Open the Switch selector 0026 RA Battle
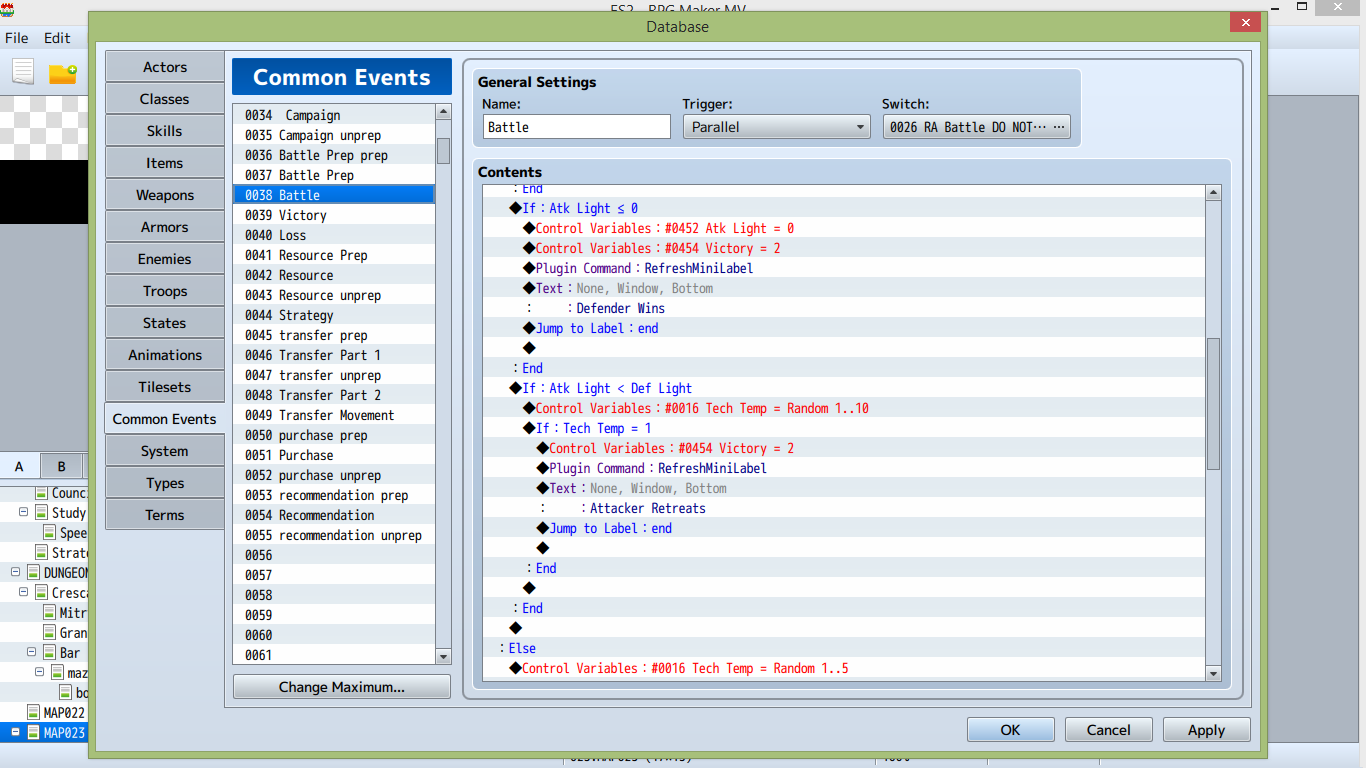The width and height of the screenshot is (1366, 768). coord(976,127)
